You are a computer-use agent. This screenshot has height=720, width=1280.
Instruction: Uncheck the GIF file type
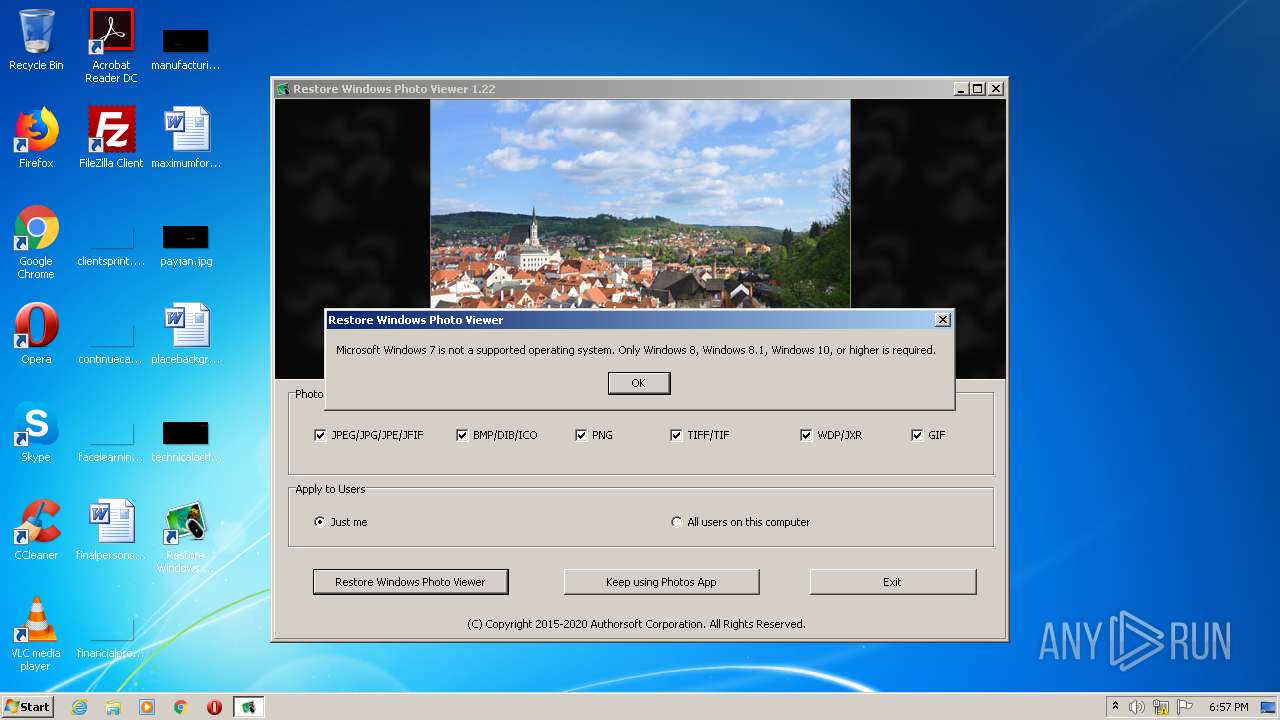(x=917, y=435)
